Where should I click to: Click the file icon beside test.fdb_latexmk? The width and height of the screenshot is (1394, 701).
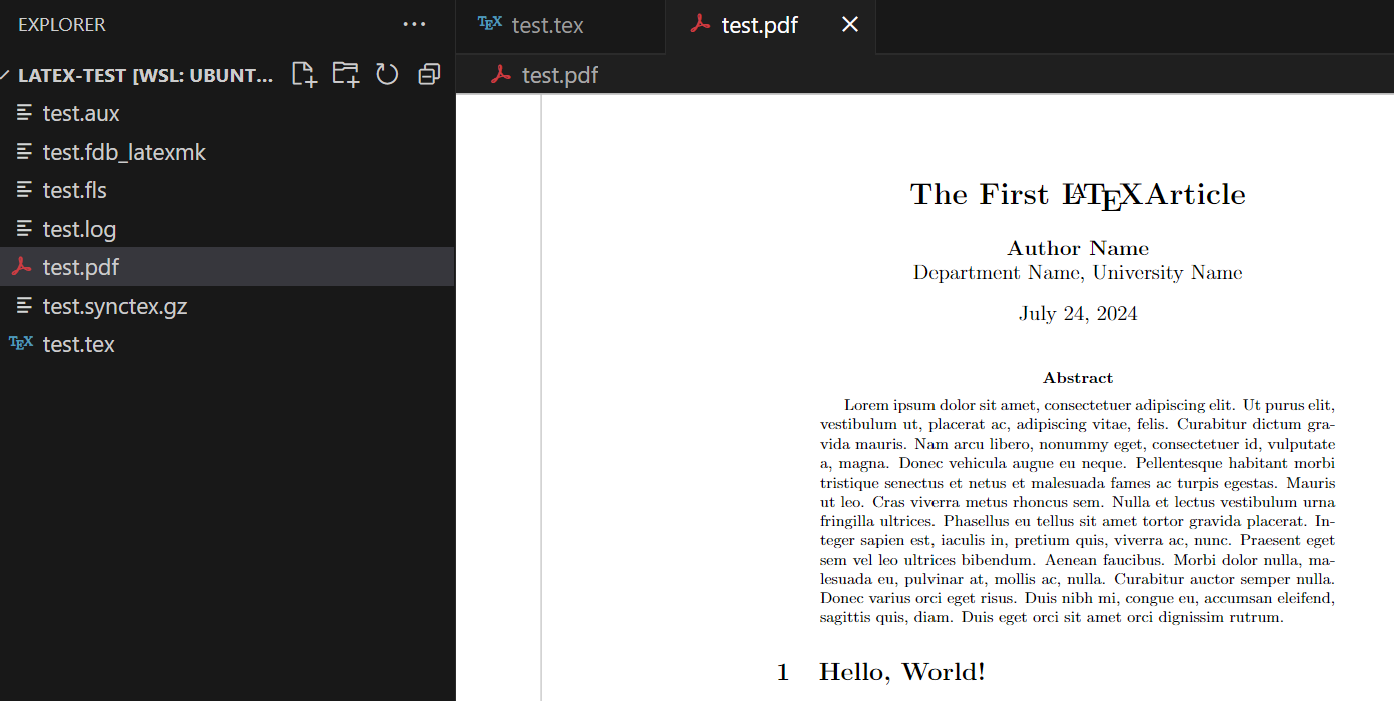click(x=24, y=152)
